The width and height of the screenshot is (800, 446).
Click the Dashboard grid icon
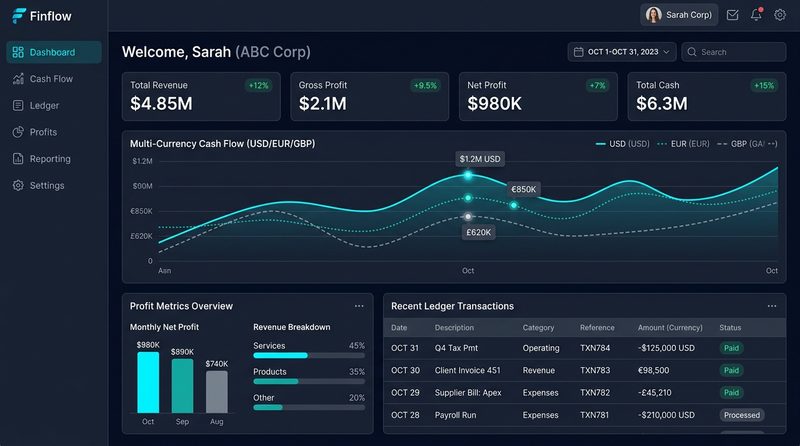[x=18, y=52]
